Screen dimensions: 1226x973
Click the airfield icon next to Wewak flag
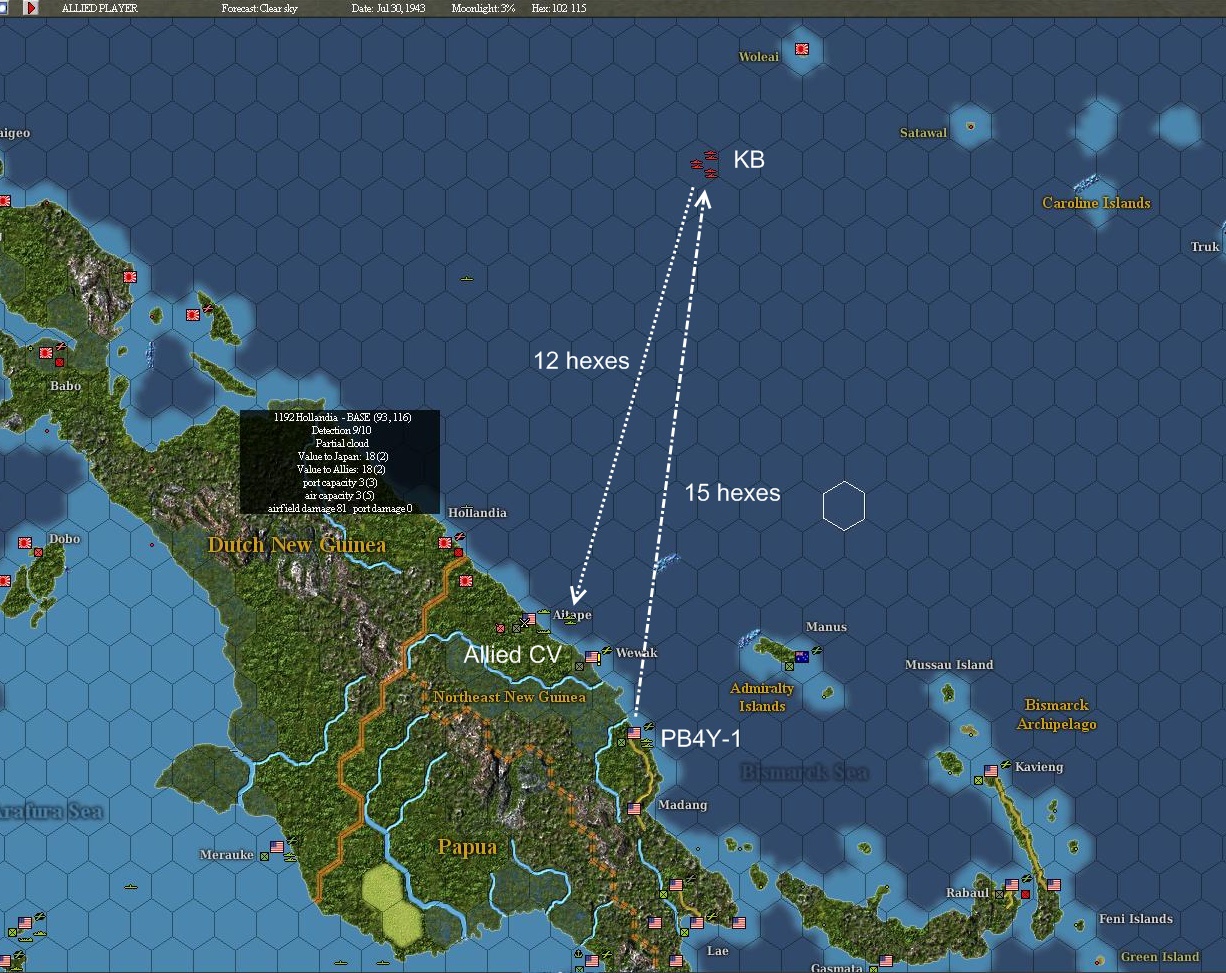pos(606,650)
